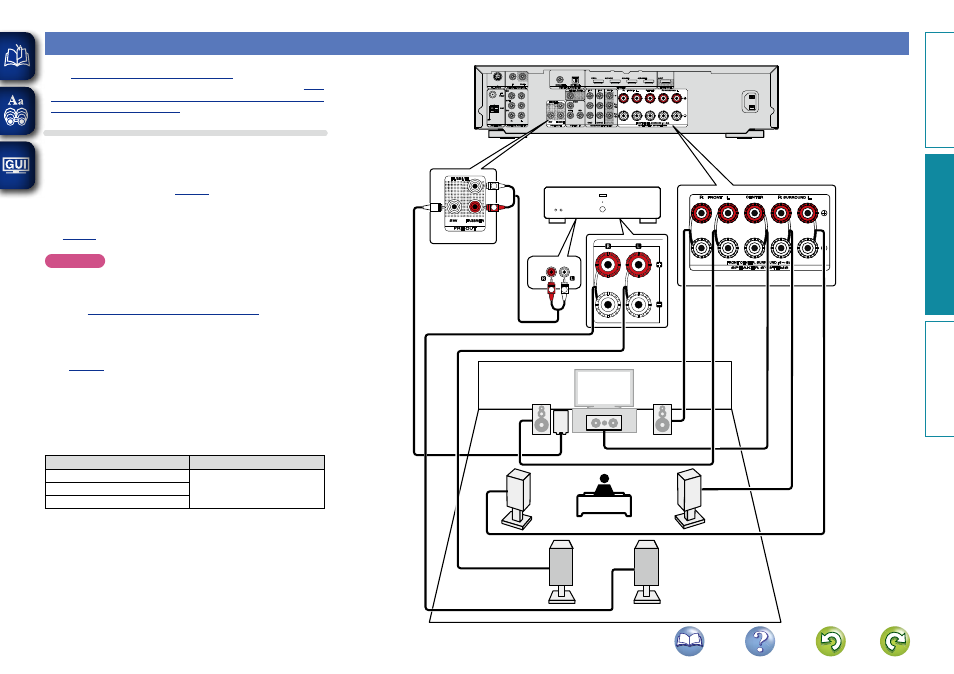This screenshot has width=954, height=674.
Task: Go forward using the green clockwise arrow
Action: pyautogui.click(x=895, y=641)
